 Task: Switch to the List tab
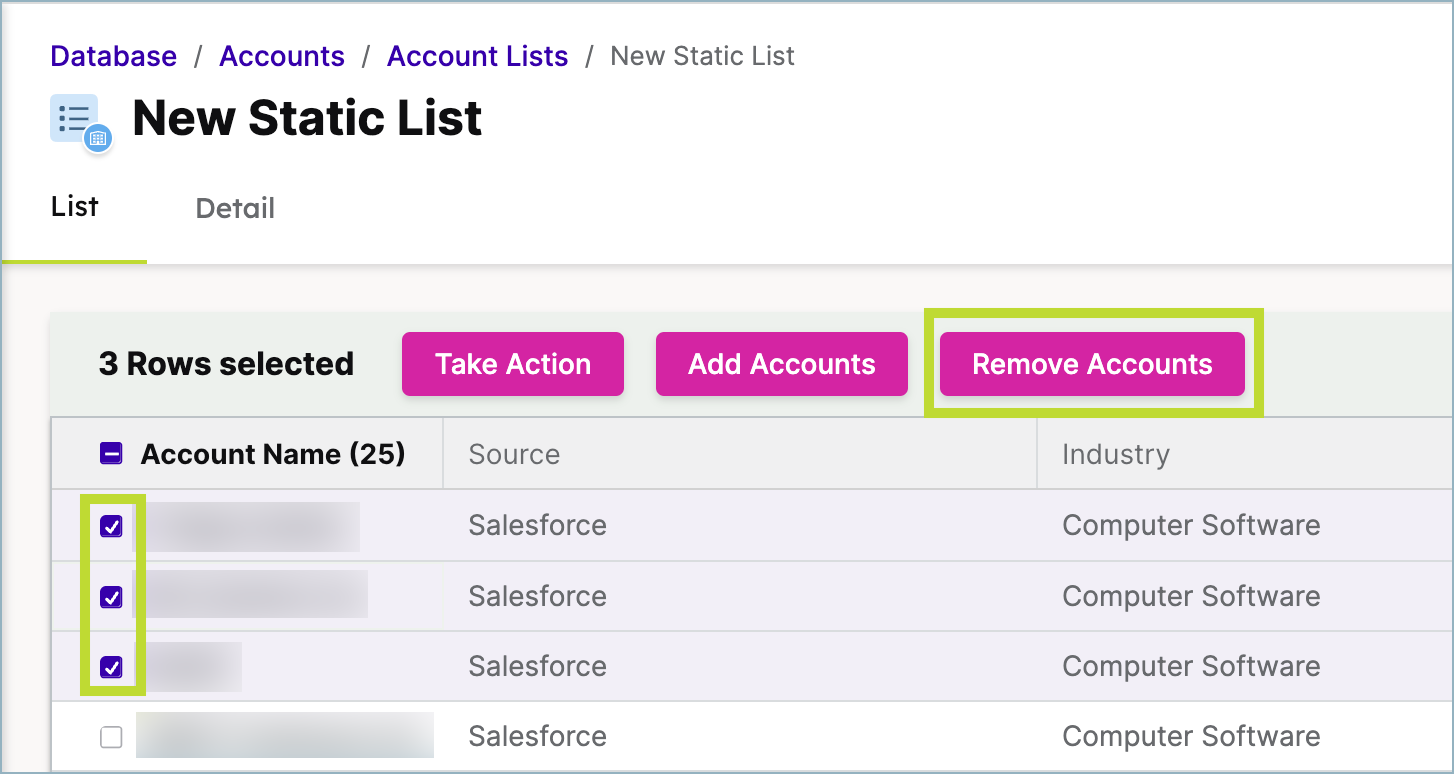(73, 206)
